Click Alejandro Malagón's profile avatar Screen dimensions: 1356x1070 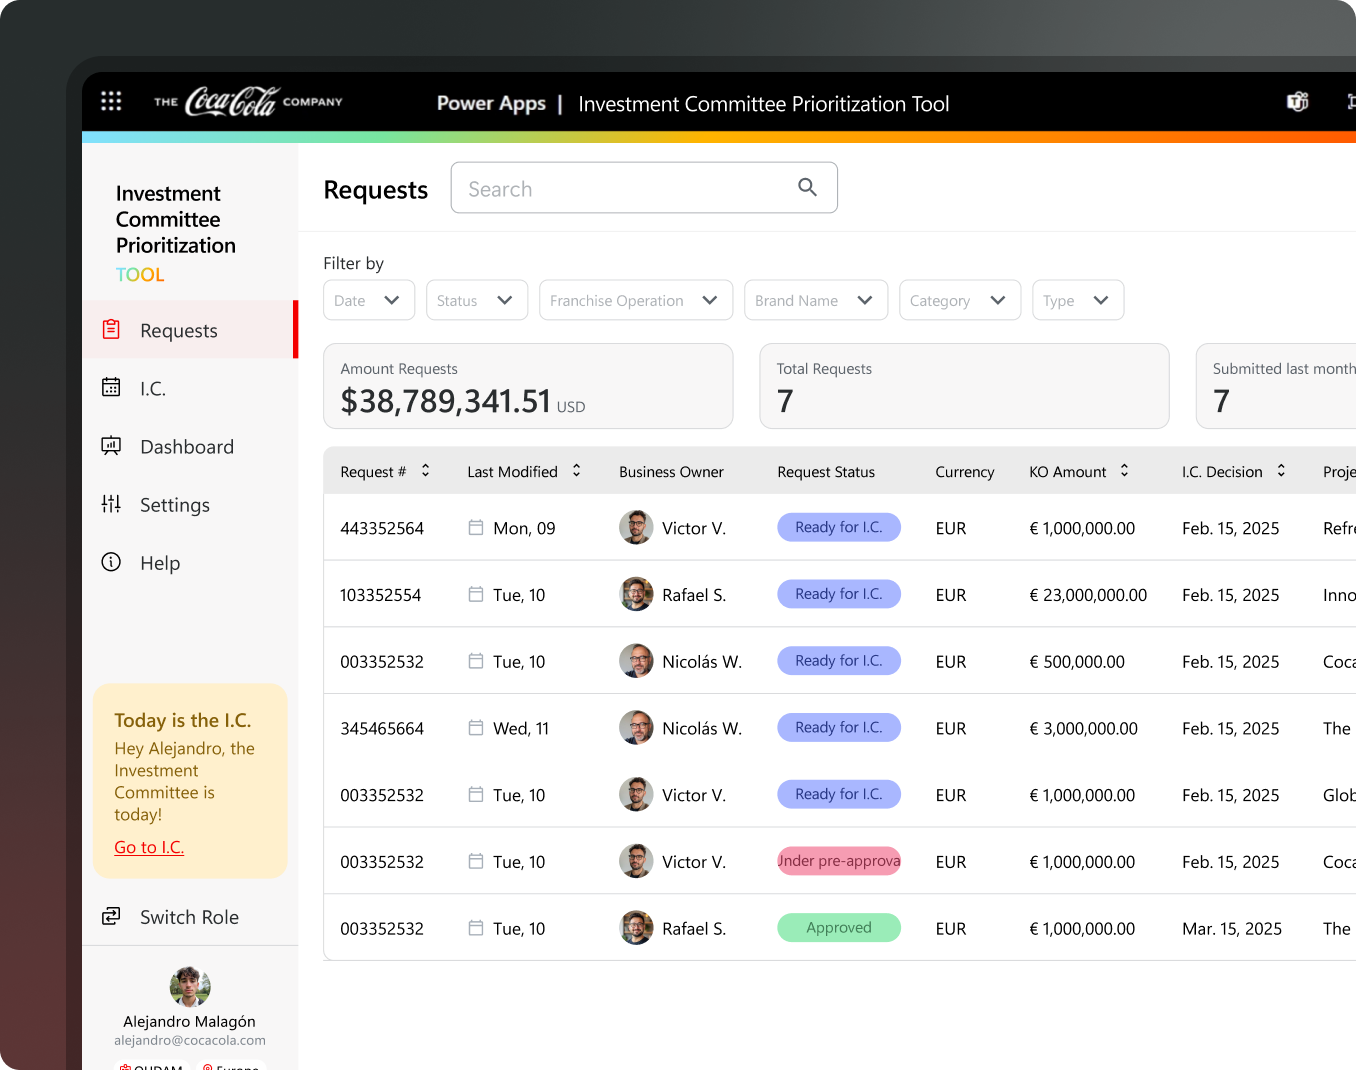click(190, 987)
